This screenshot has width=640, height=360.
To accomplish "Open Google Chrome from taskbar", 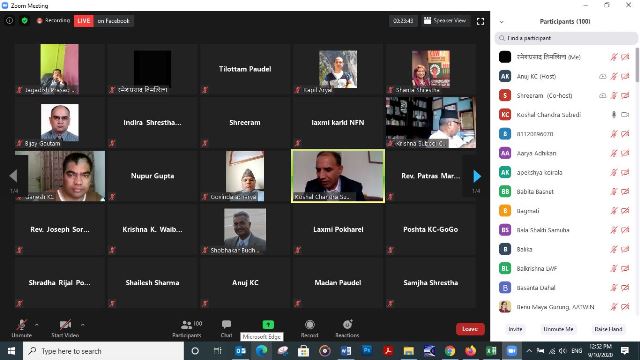I will (x=450, y=351).
